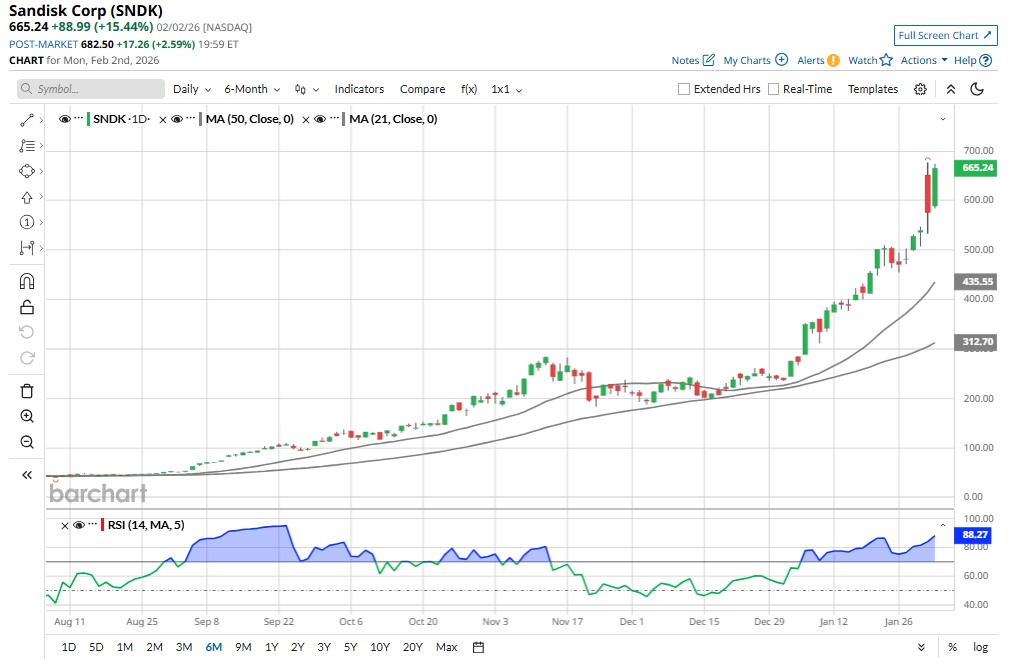Enable the Extended Hrs checkbox

tap(684, 89)
